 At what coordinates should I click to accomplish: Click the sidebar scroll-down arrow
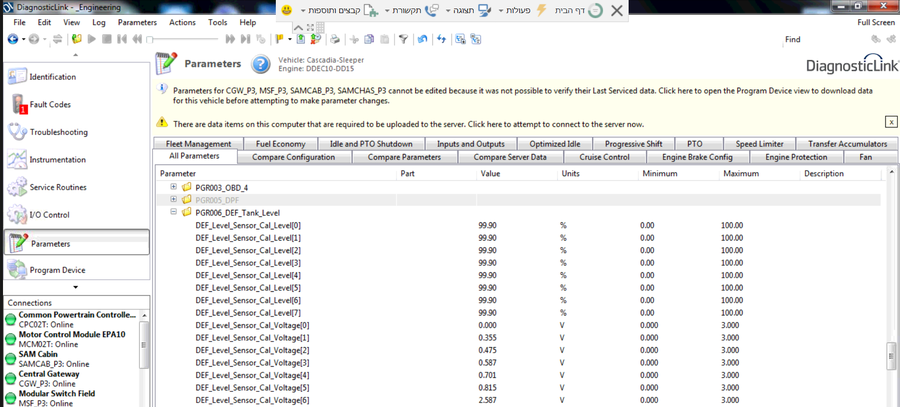(x=76, y=287)
